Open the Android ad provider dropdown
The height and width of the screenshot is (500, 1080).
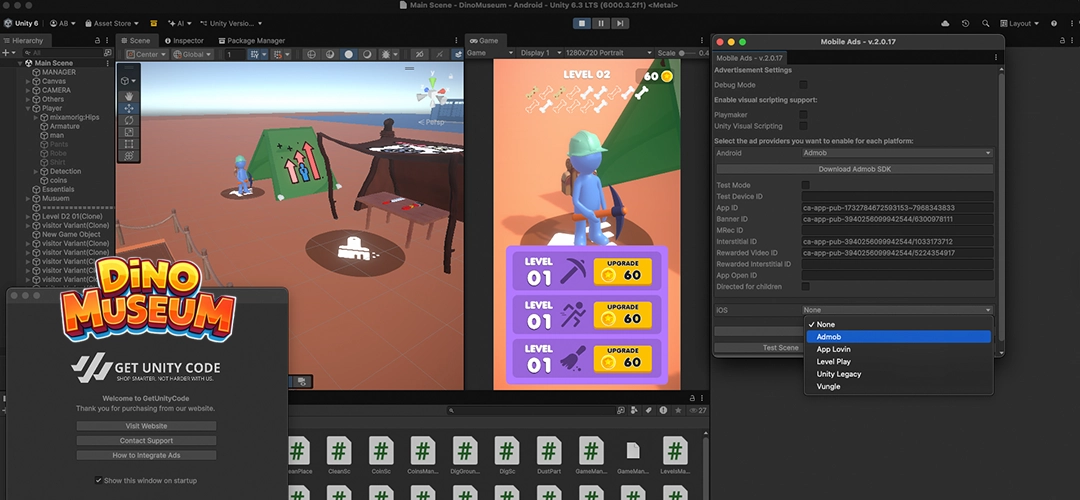tap(897, 153)
